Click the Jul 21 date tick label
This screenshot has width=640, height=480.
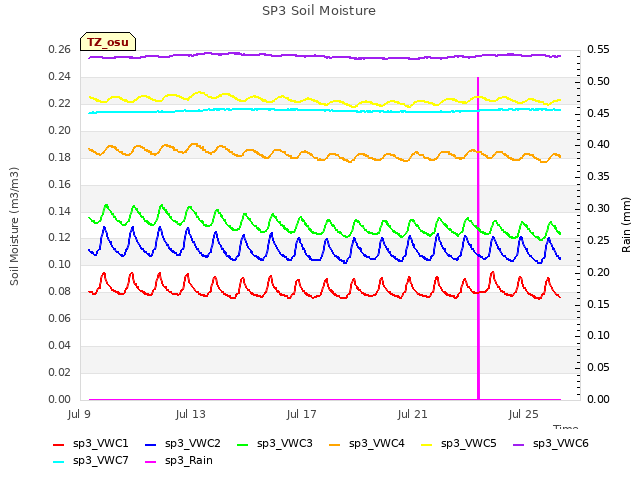[x=412, y=415]
